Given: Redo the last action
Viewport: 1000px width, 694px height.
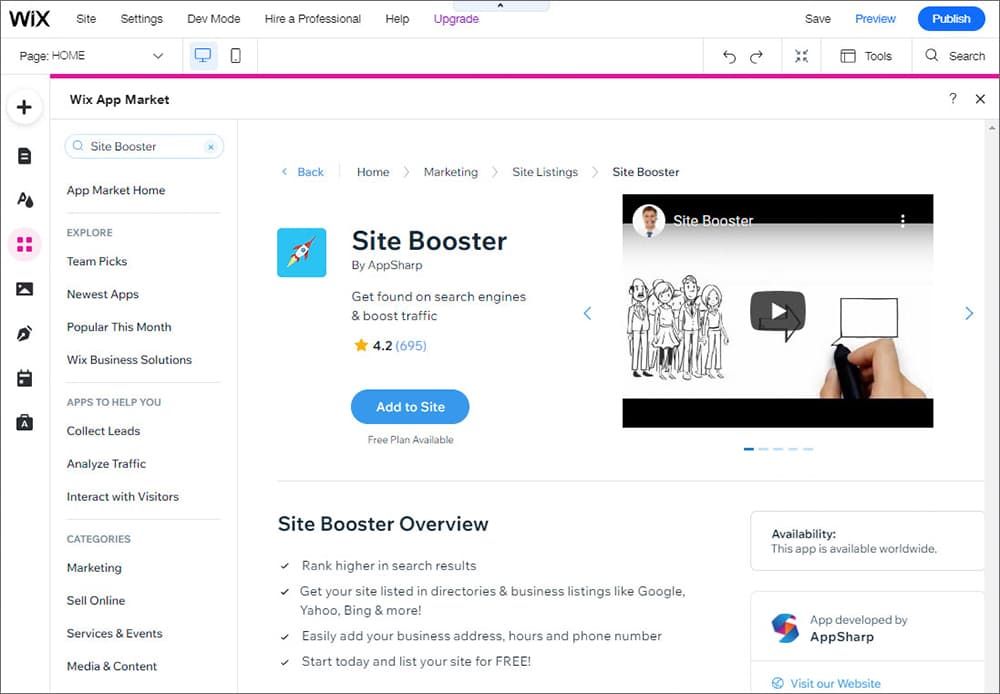Looking at the screenshot, I should 756,57.
